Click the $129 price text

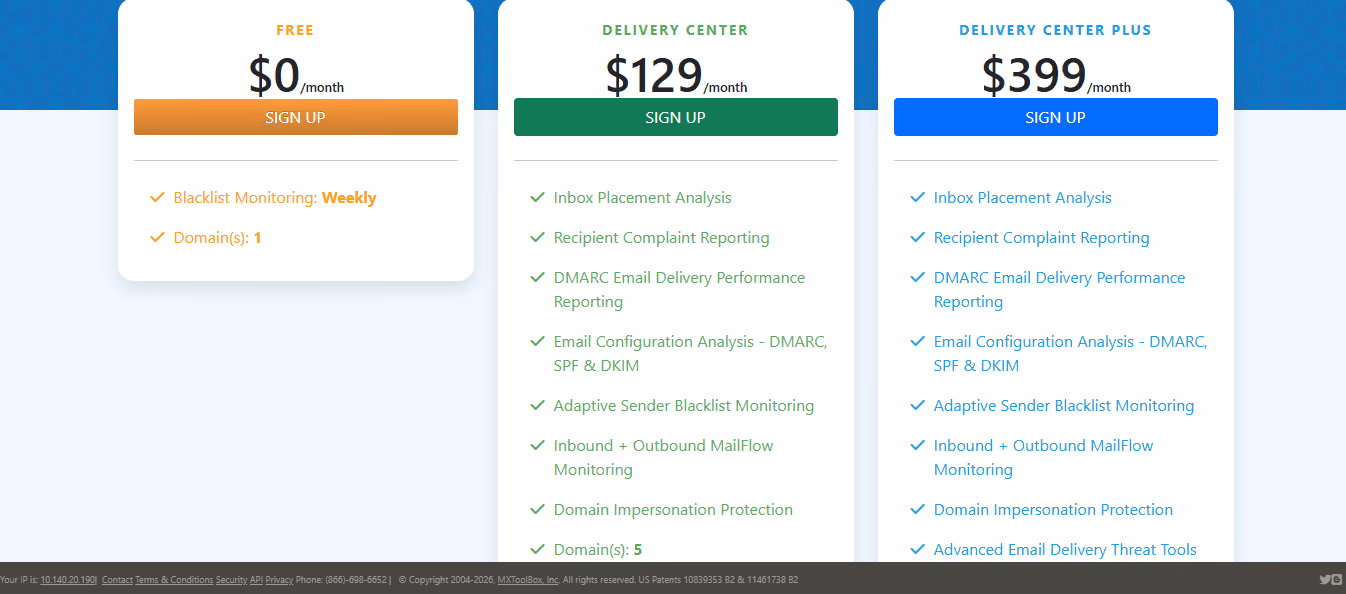pyautogui.click(x=654, y=76)
